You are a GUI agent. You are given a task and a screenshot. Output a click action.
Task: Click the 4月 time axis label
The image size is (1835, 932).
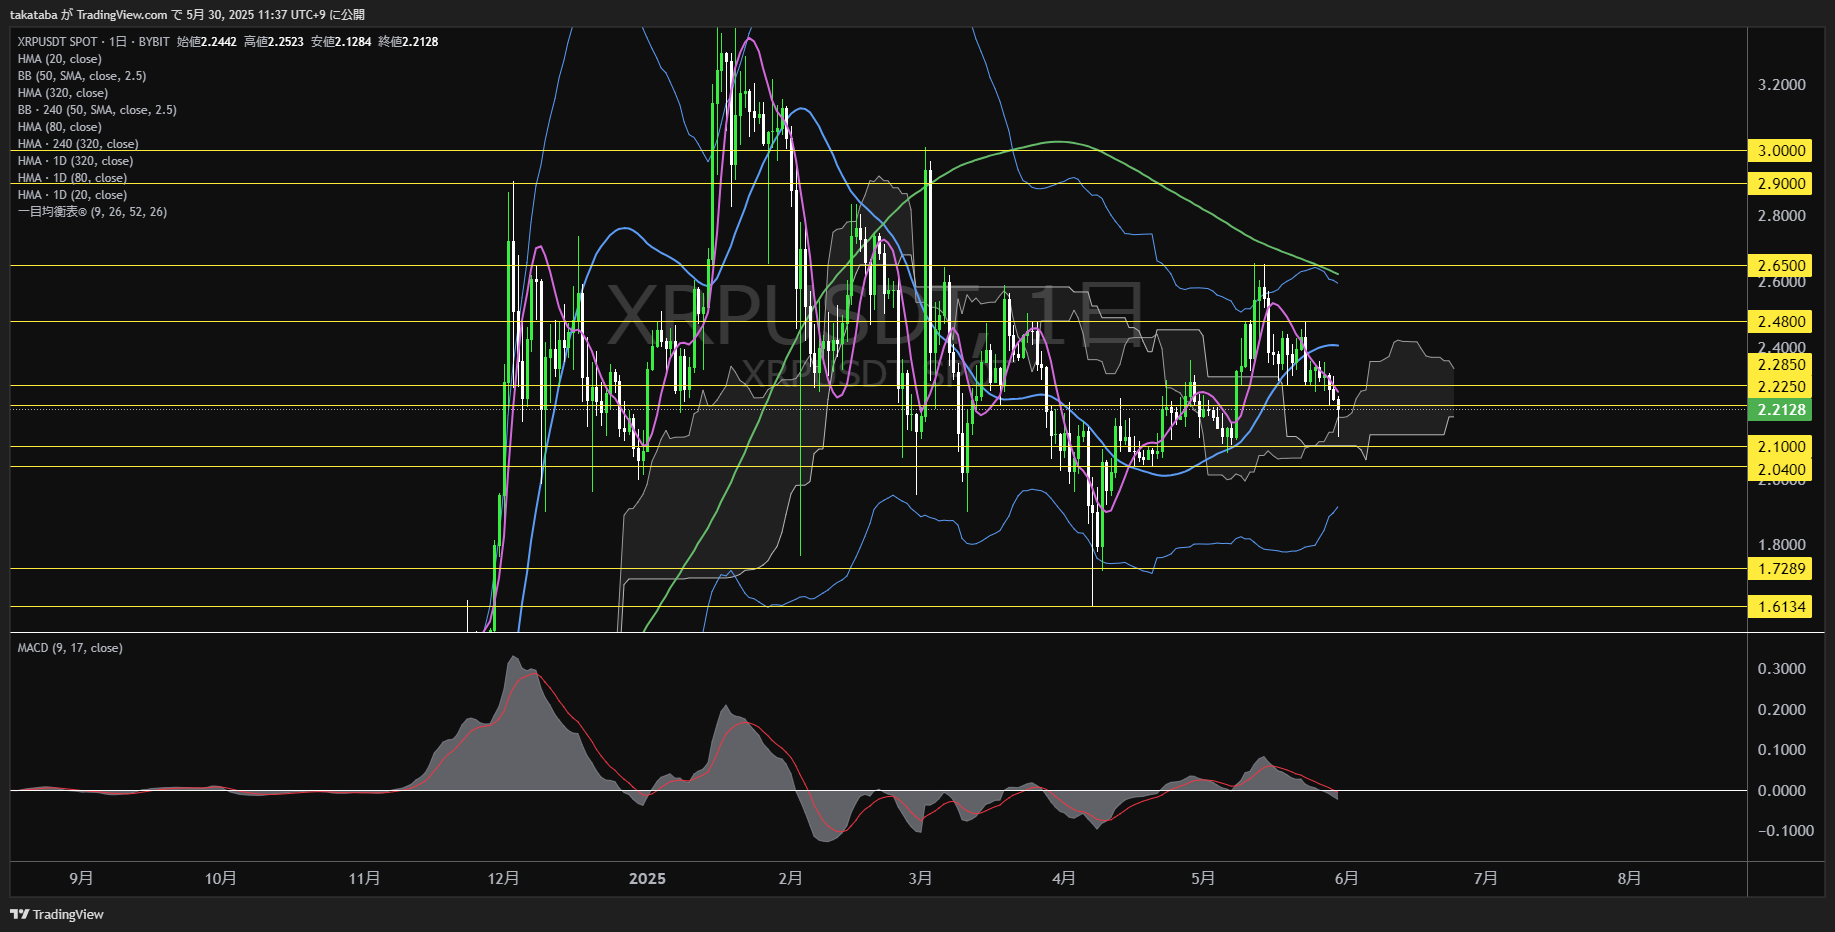click(1064, 878)
